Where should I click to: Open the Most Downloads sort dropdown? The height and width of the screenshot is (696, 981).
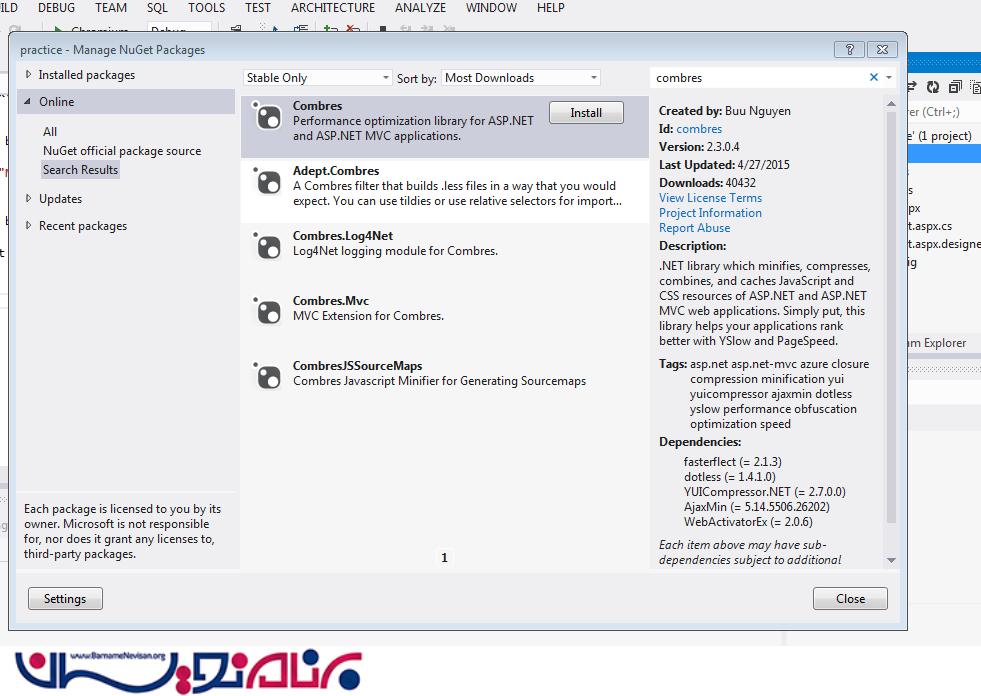(x=520, y=78)
